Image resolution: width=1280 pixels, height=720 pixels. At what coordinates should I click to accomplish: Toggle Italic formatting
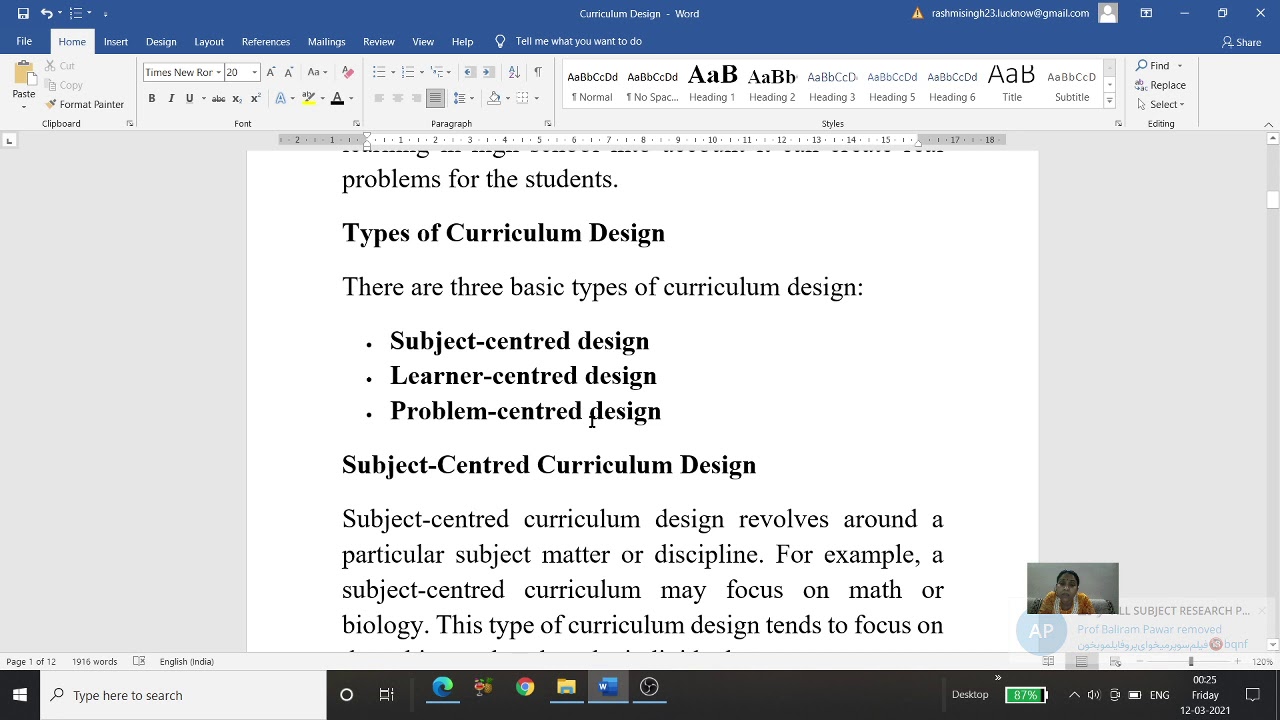coord(171,98)
